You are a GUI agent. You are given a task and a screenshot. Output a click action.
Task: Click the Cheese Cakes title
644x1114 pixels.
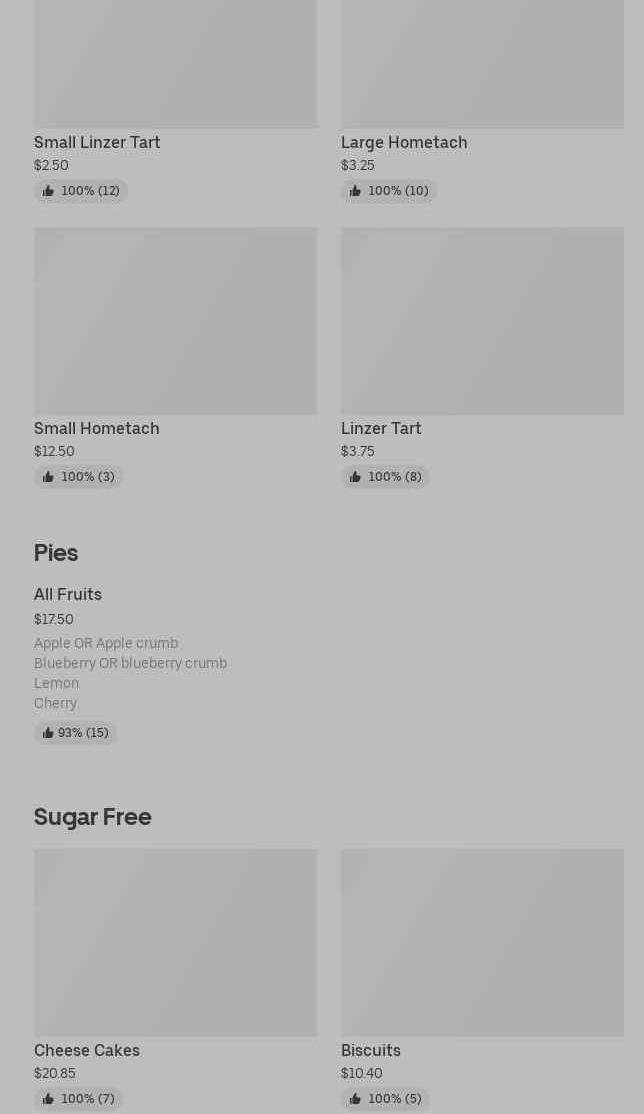point(87,1051)
